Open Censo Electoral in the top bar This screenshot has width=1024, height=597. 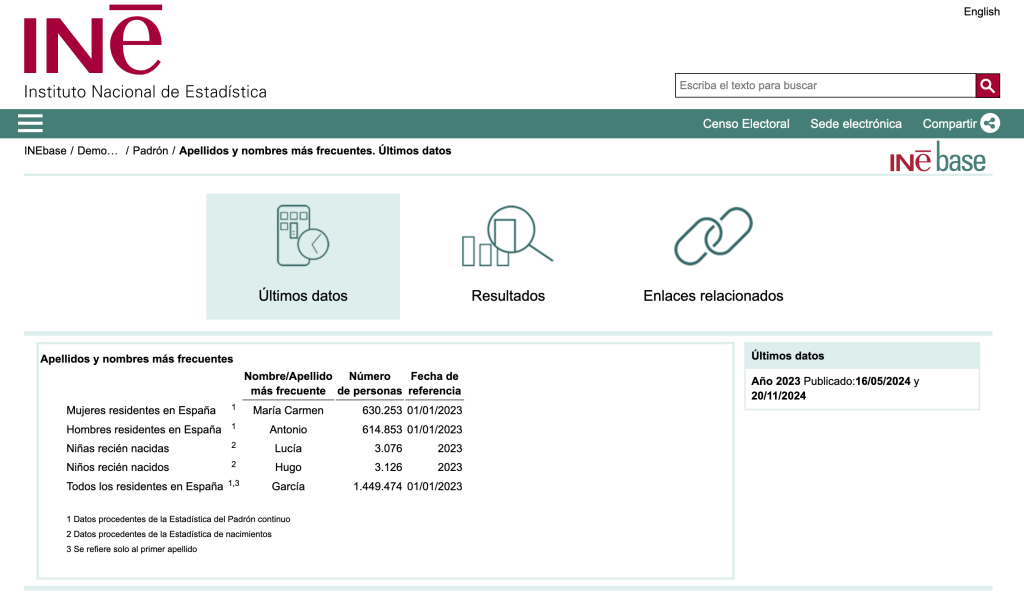(x=746, y=124)
